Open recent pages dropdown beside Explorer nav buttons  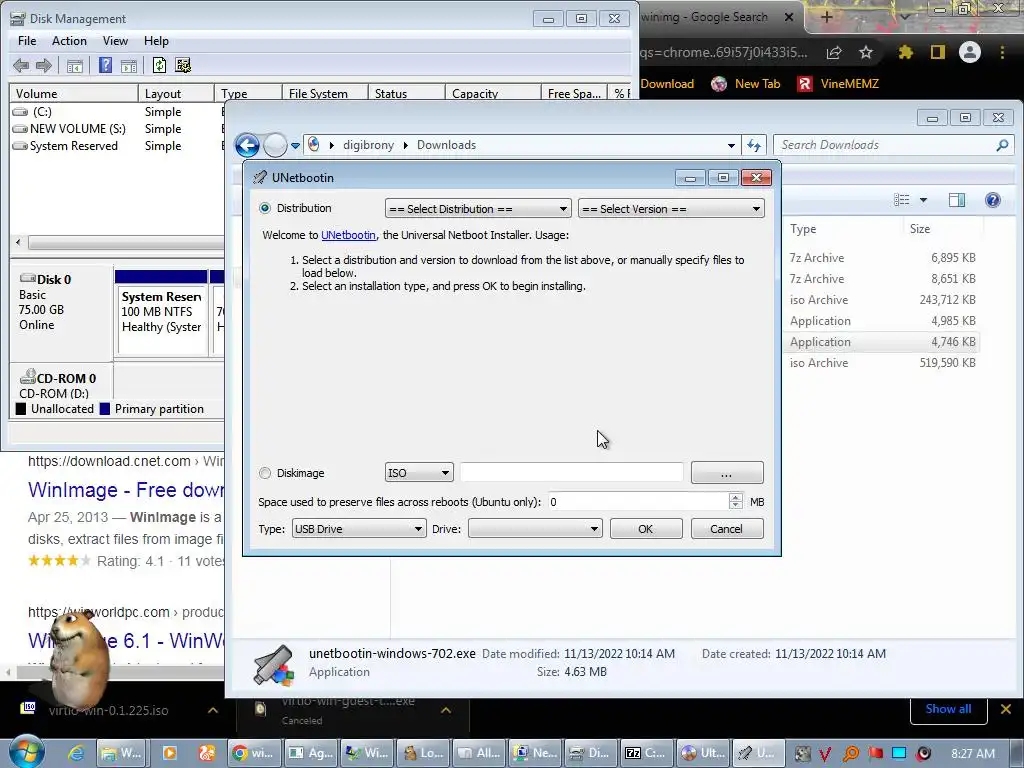click(295, 146)
